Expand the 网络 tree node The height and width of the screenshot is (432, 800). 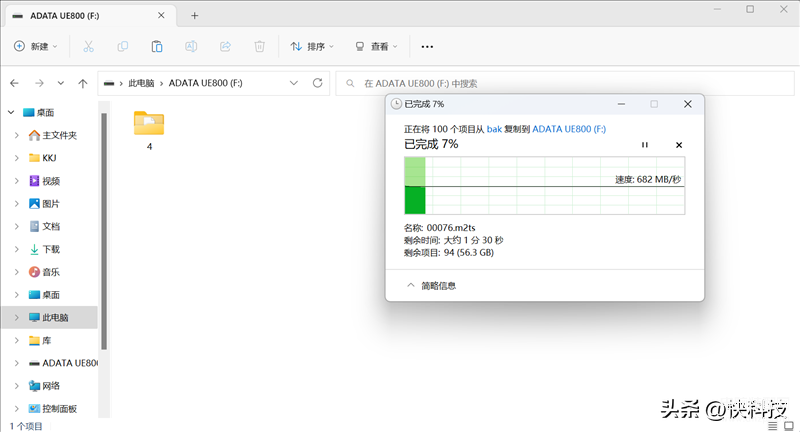click(x=17, y=386)
